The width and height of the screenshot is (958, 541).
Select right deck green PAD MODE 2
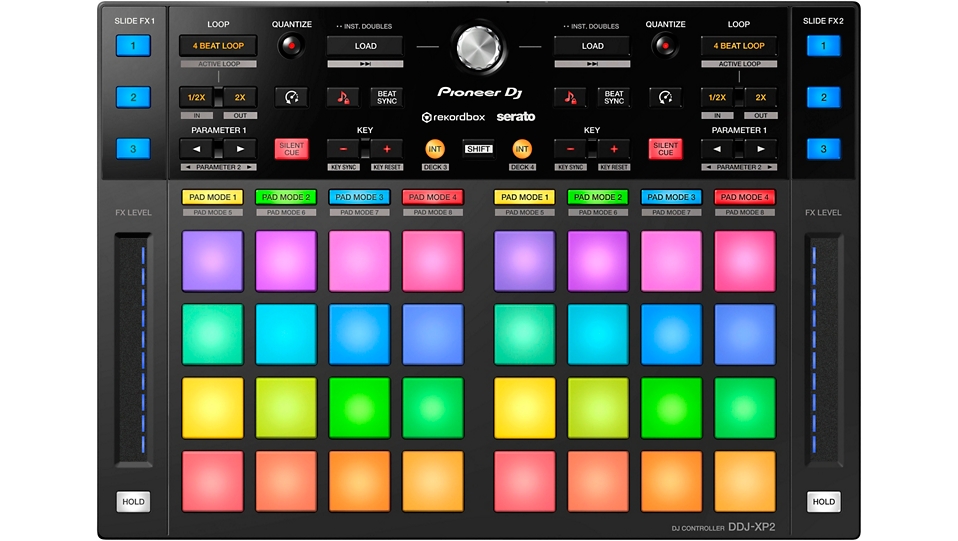pyautogui.click(x=598, y=197)
